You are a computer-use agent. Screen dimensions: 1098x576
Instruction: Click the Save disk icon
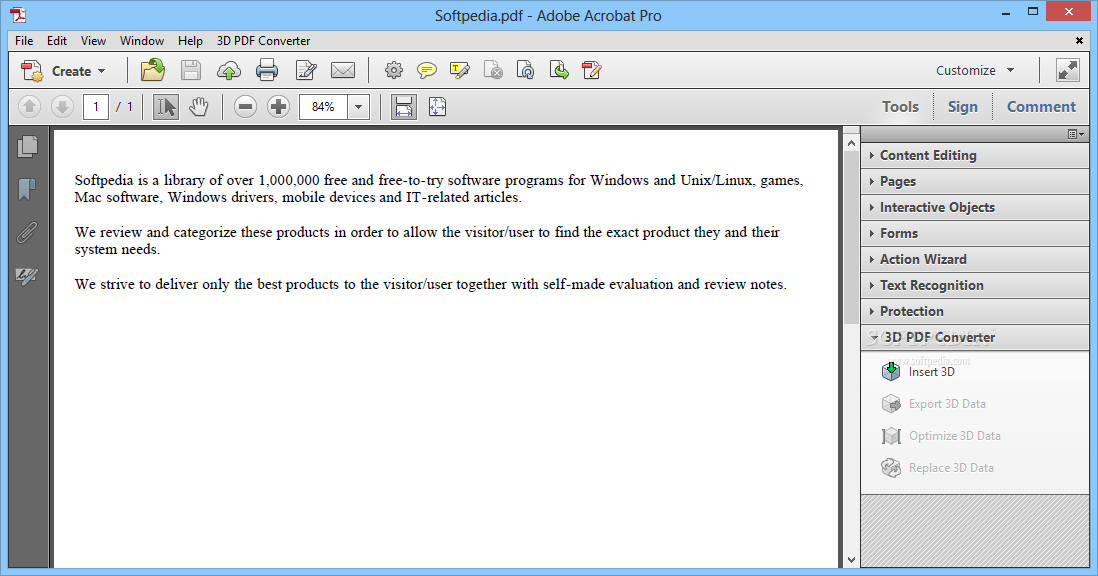pyautogui.click(x=190, y=70)
